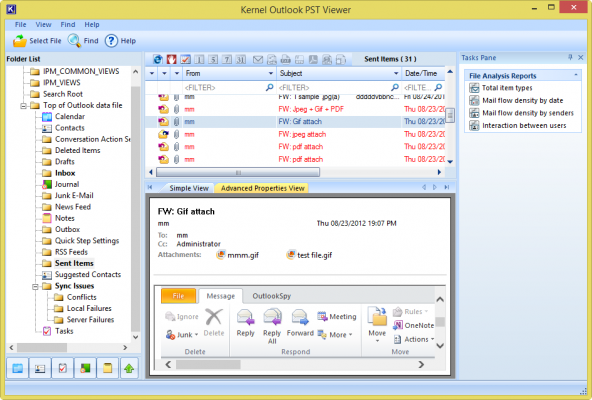Select the Deleted Items folder

coord(77,150)
